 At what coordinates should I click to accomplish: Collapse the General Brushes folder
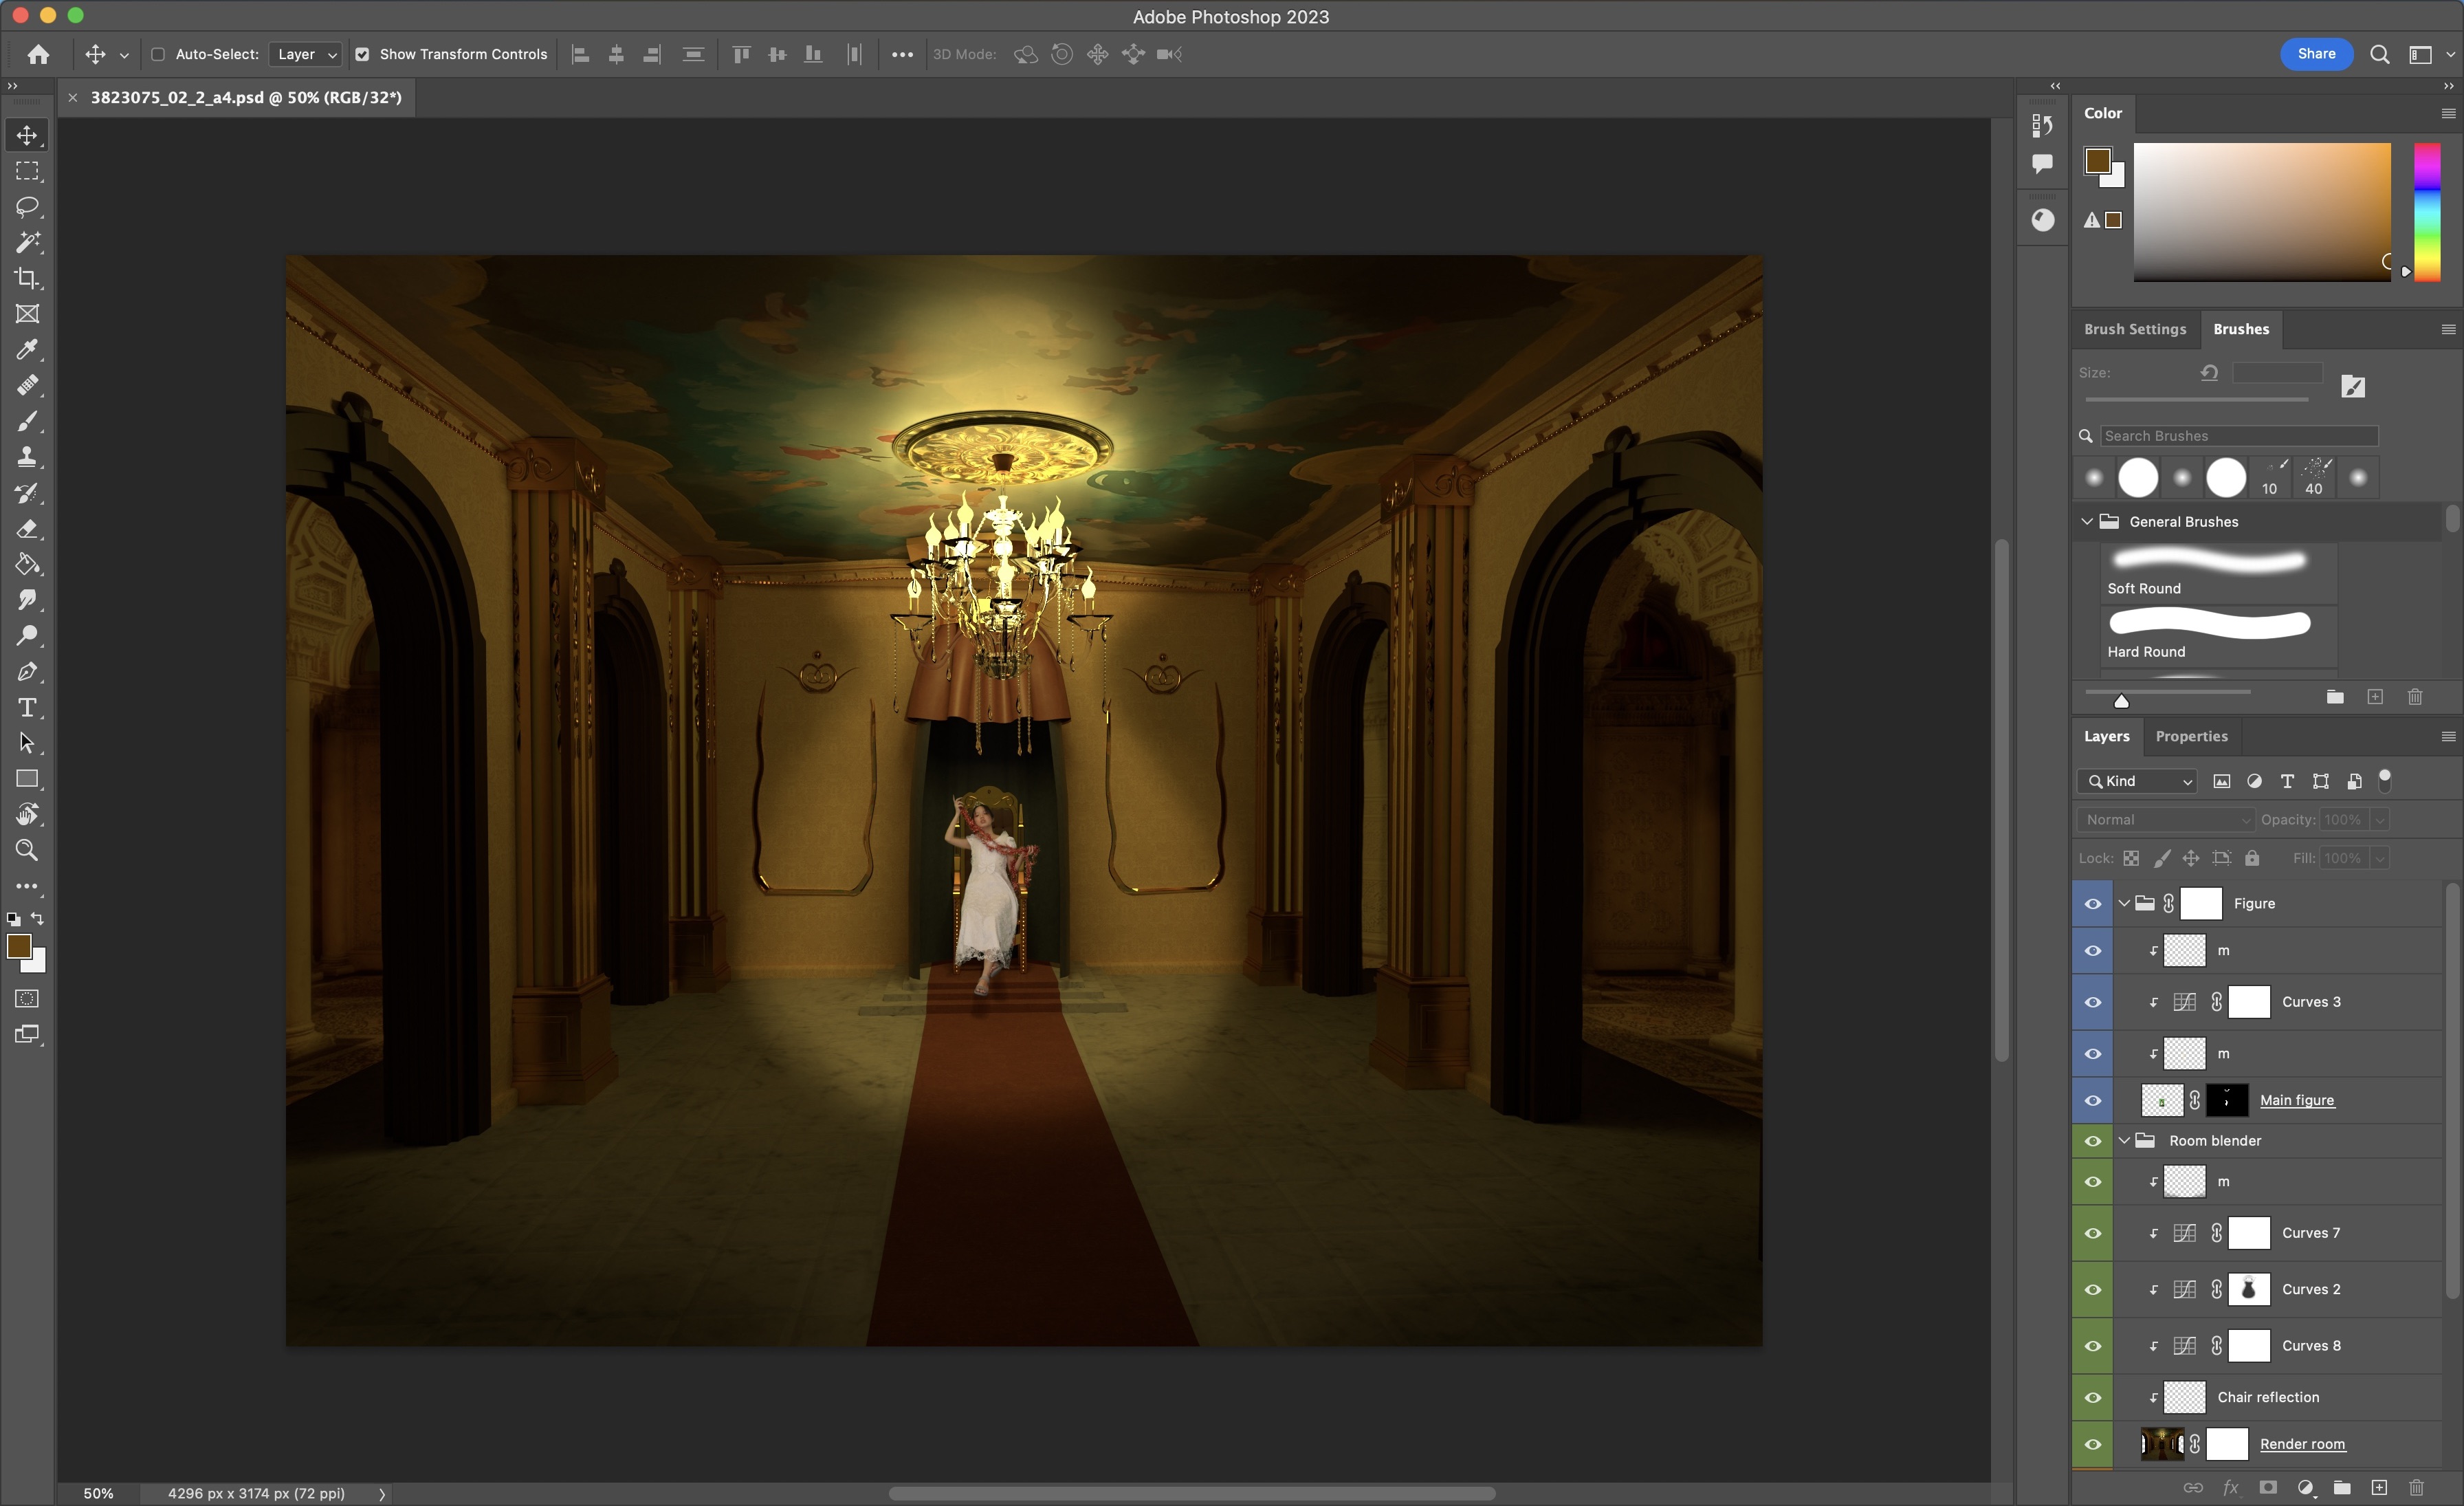(x=2087, y=521)
